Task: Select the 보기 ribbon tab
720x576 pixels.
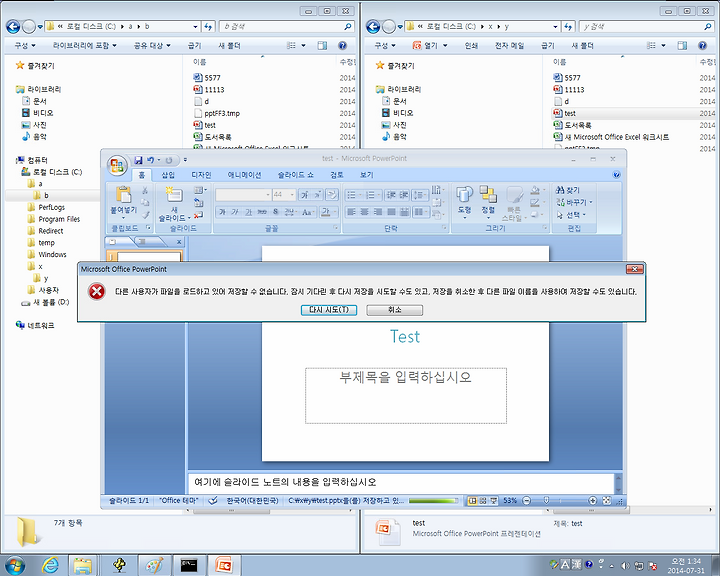Action: [366, 175]
